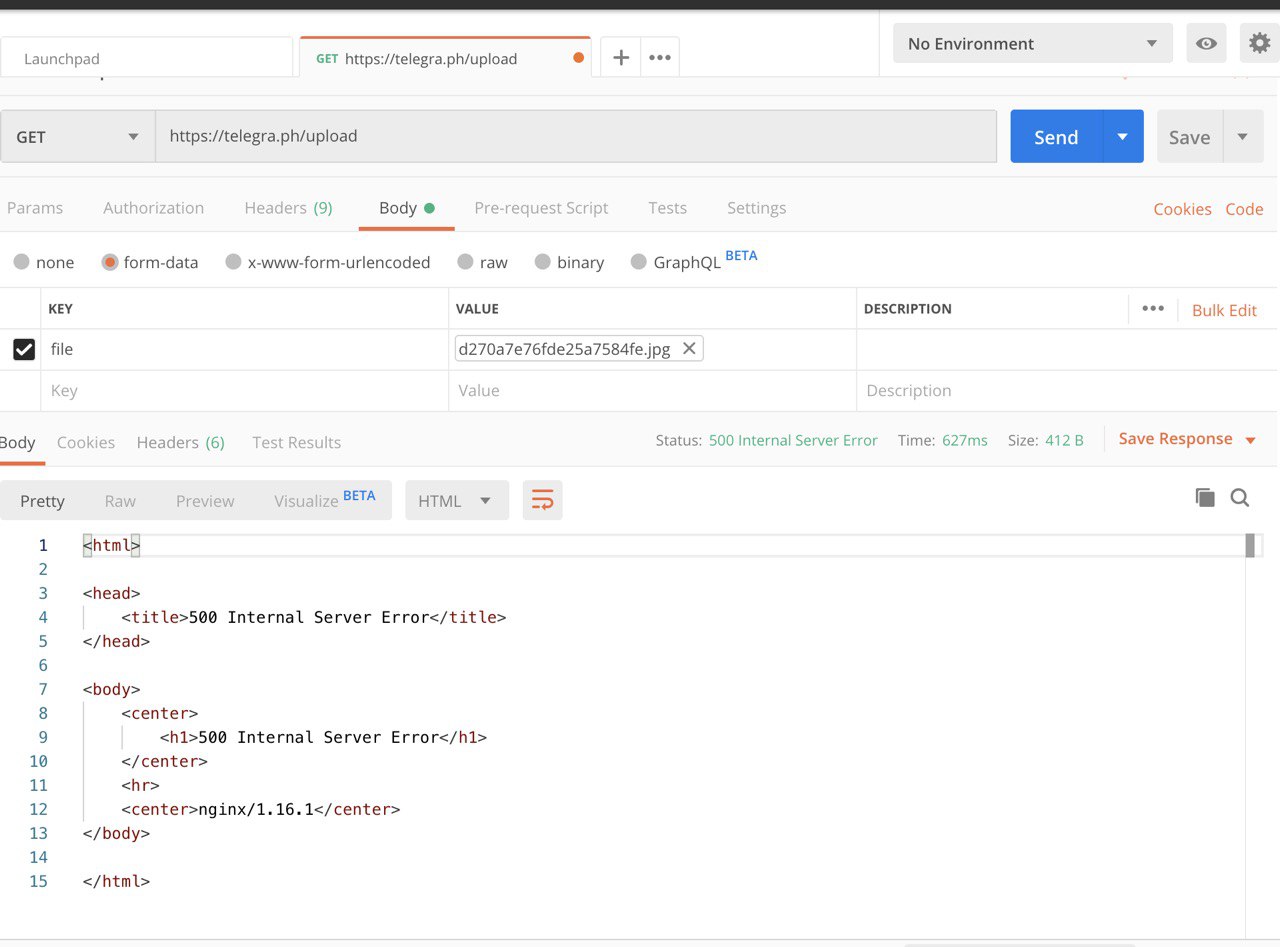Open the request Settings tab
The width and height of the screenshot is (1280, 947).
[x=756, y=208]
